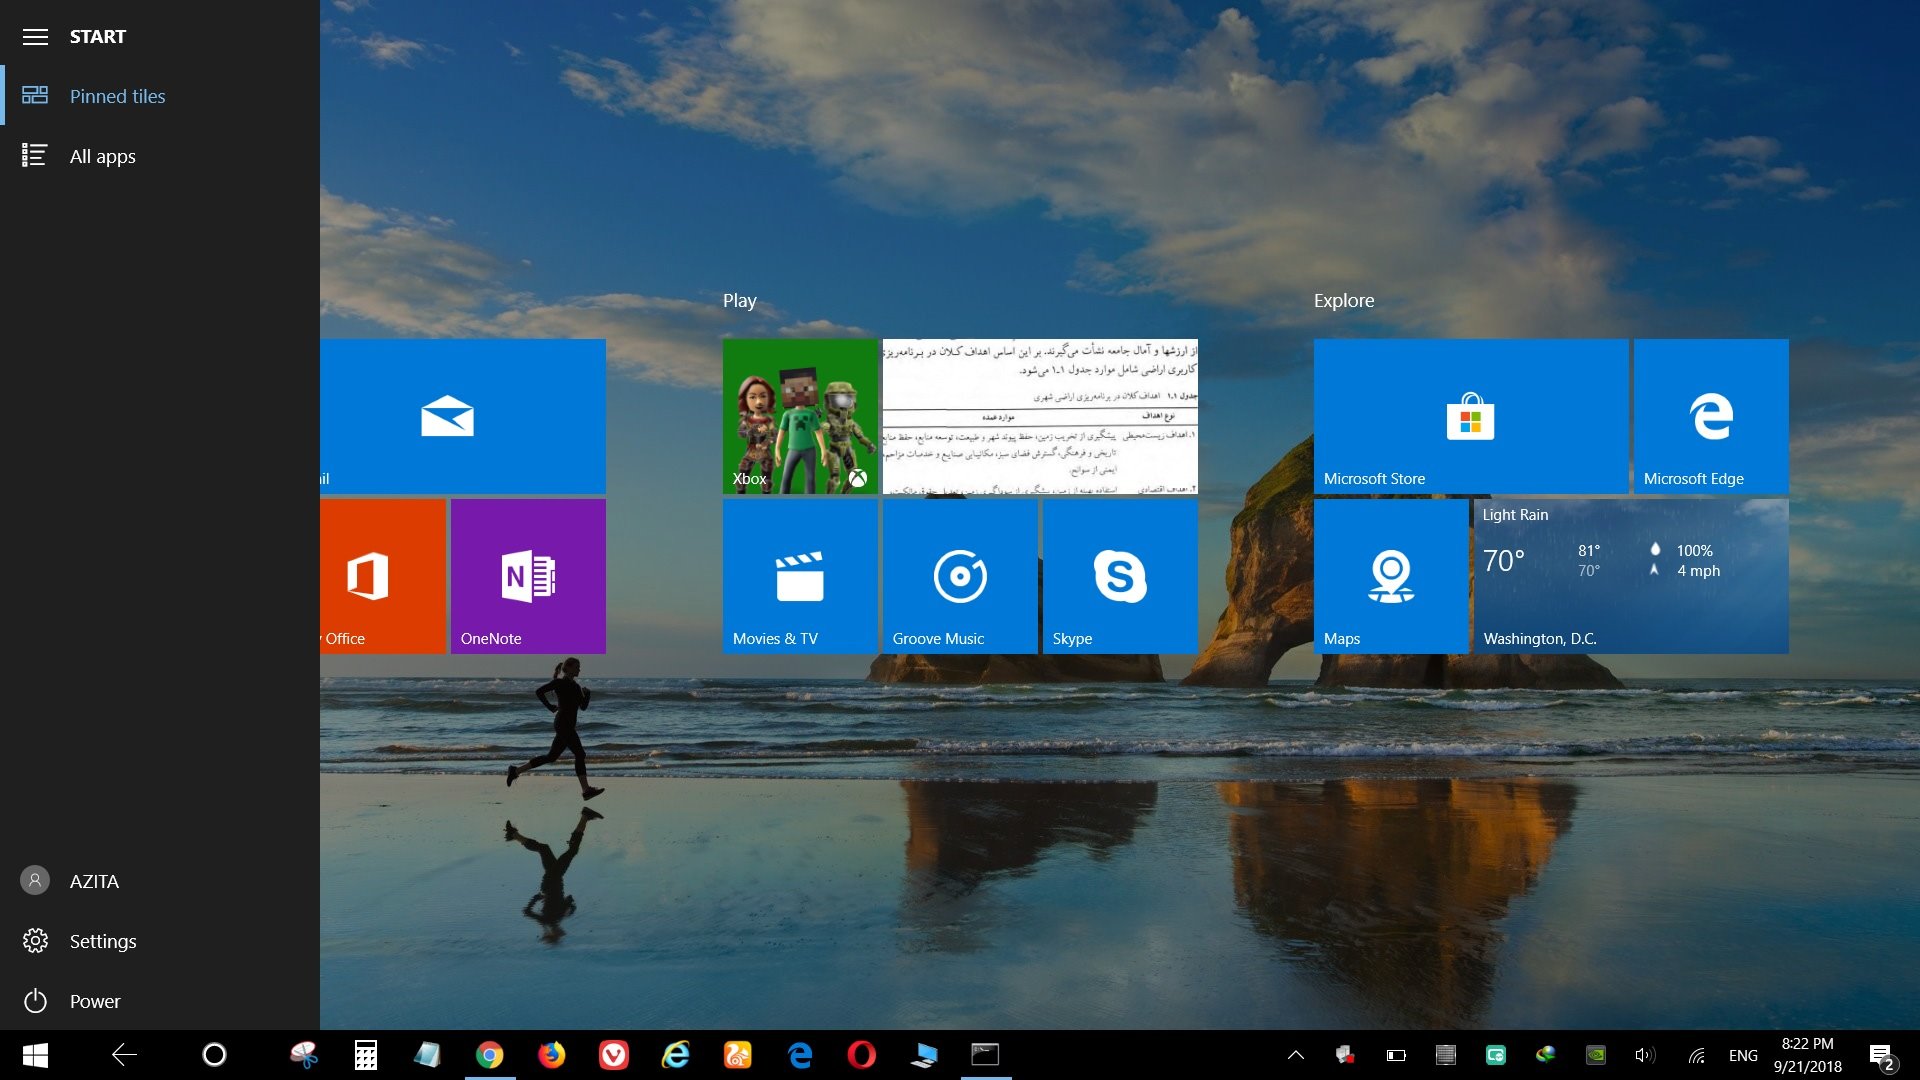The width and height of the screenshot is (1920, 1080).
Task: Open Calculator from the taskbar
Action: point(366,1055)
